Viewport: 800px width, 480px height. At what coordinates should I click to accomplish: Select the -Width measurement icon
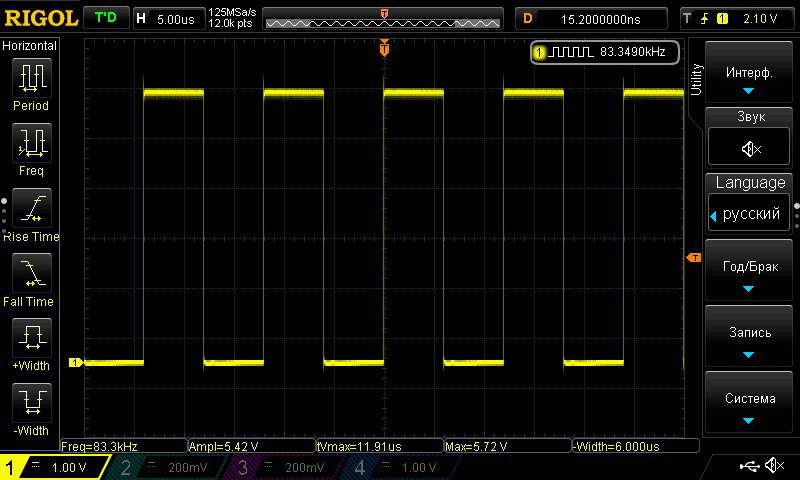[x=32, y=402]
